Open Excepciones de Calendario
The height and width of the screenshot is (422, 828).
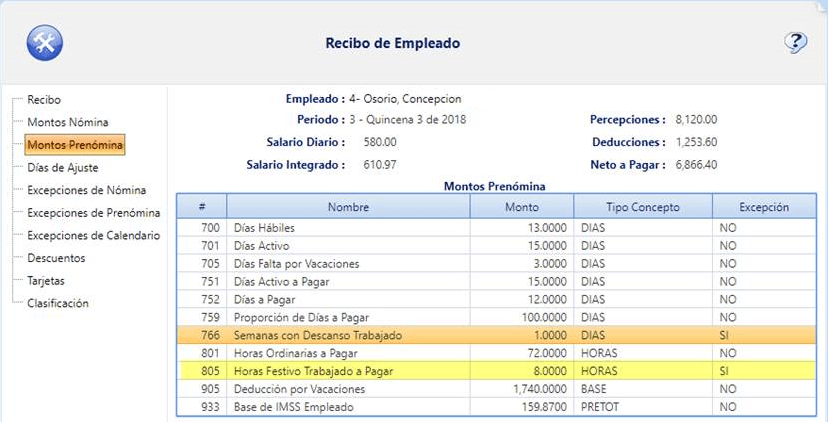pos(93,236)
